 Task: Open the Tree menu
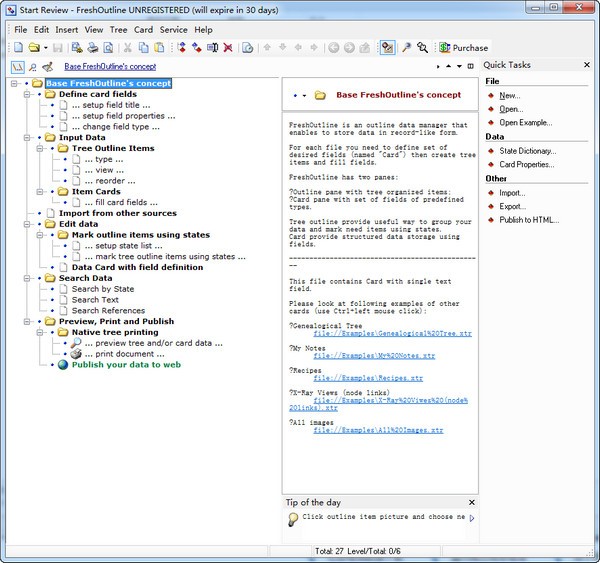pyautogui.click(x=118, y=30)
